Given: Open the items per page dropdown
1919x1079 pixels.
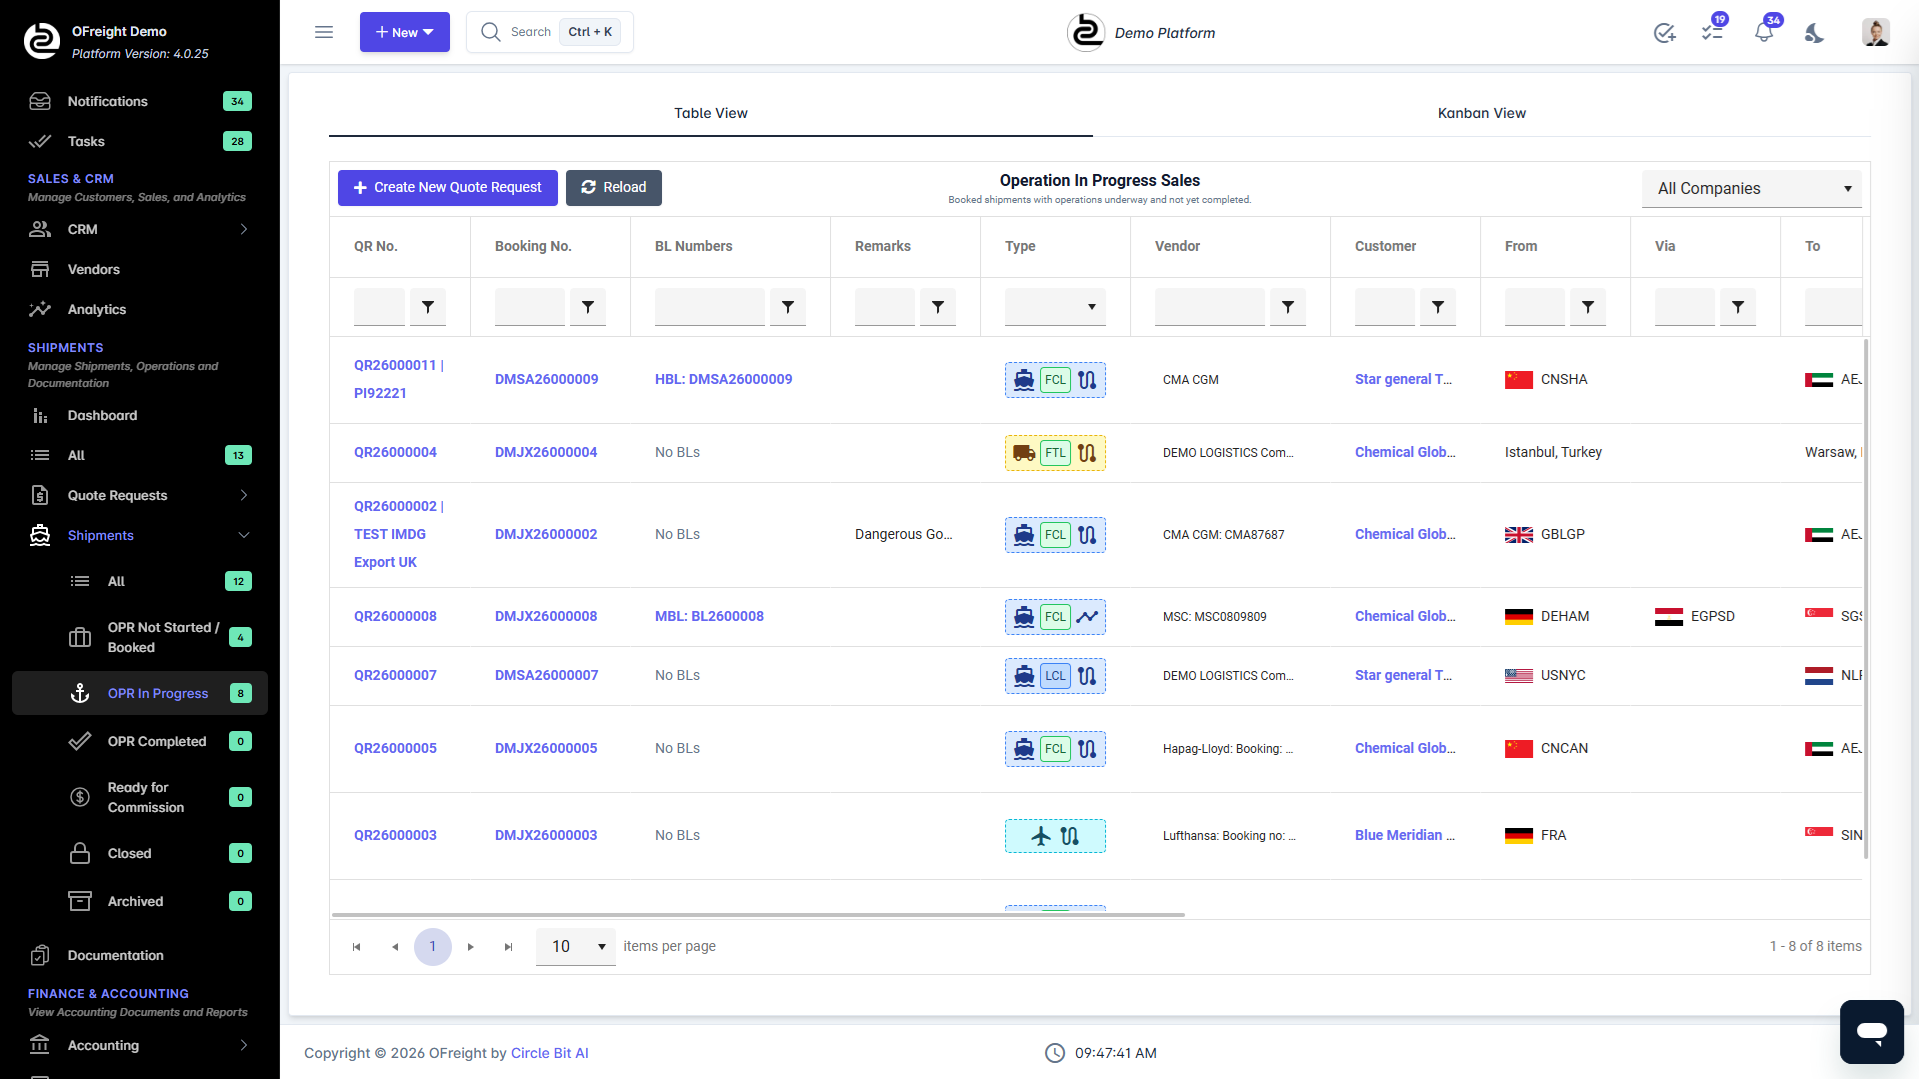Looking at the screenshot, I should point(575,946).
